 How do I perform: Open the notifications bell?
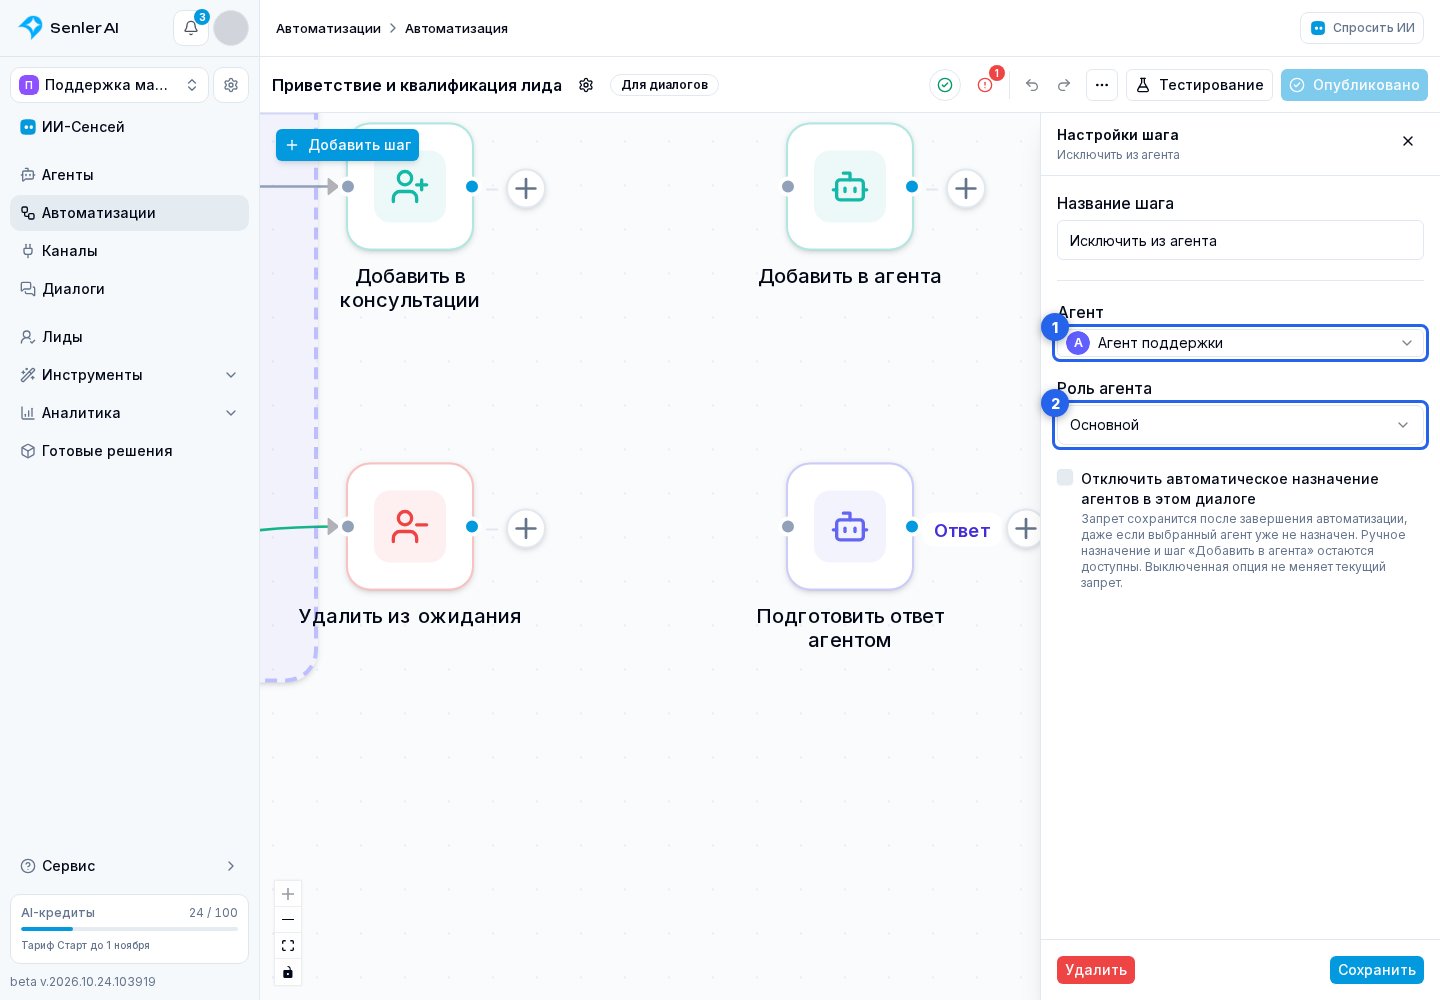point(191,28)
